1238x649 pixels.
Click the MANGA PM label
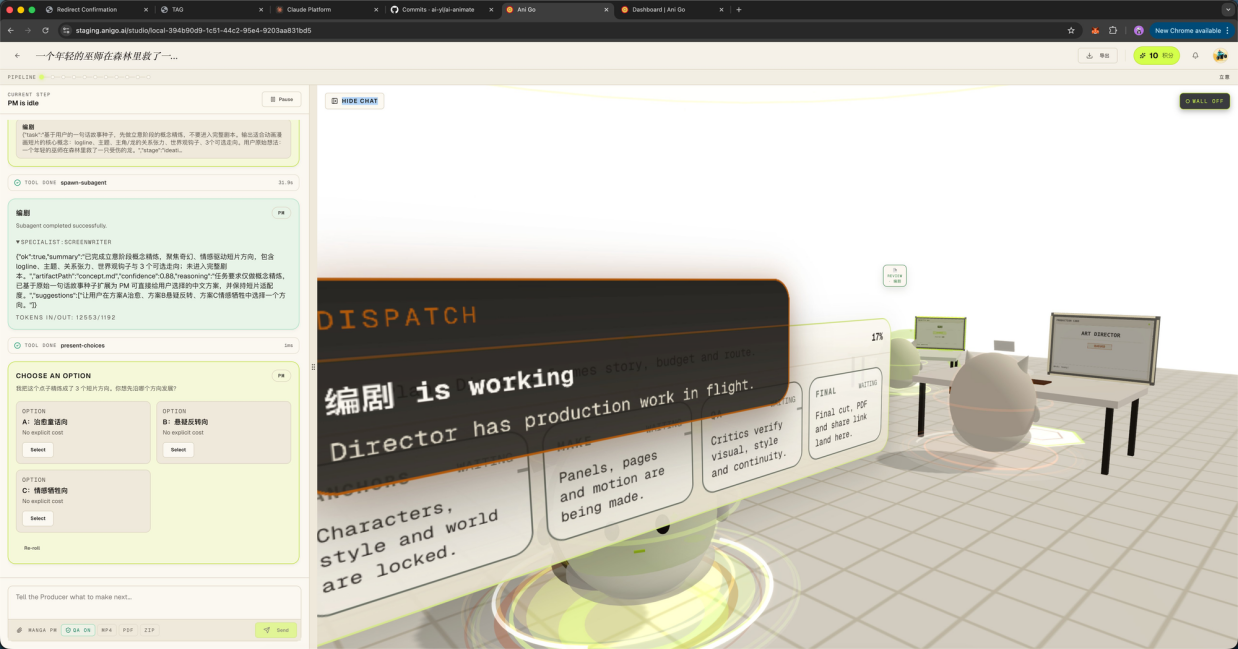[42, 630]
